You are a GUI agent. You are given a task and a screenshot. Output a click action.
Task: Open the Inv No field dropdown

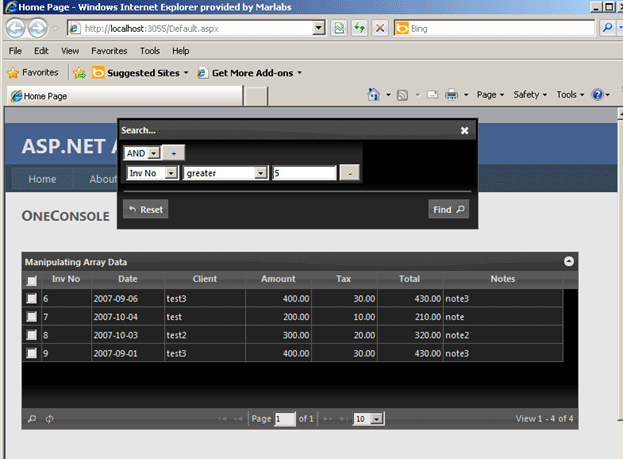coord(153,173)
